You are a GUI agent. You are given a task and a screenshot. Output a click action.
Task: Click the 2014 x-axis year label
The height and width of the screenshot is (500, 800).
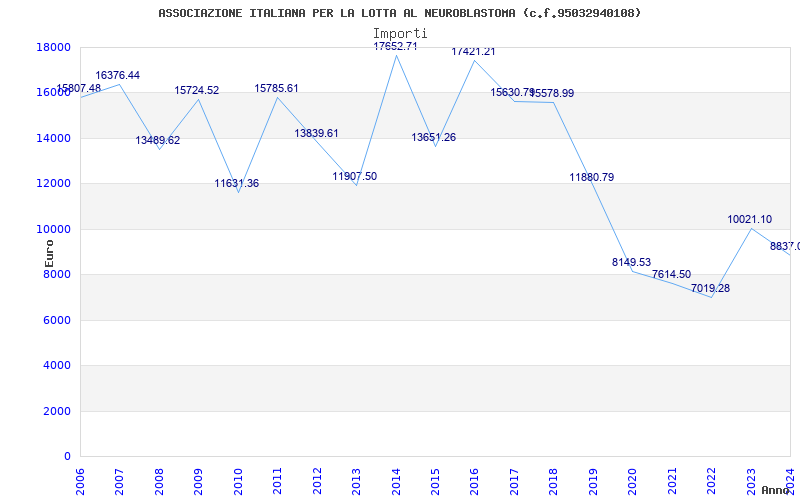pyautogui.click(x=396, y=481)
